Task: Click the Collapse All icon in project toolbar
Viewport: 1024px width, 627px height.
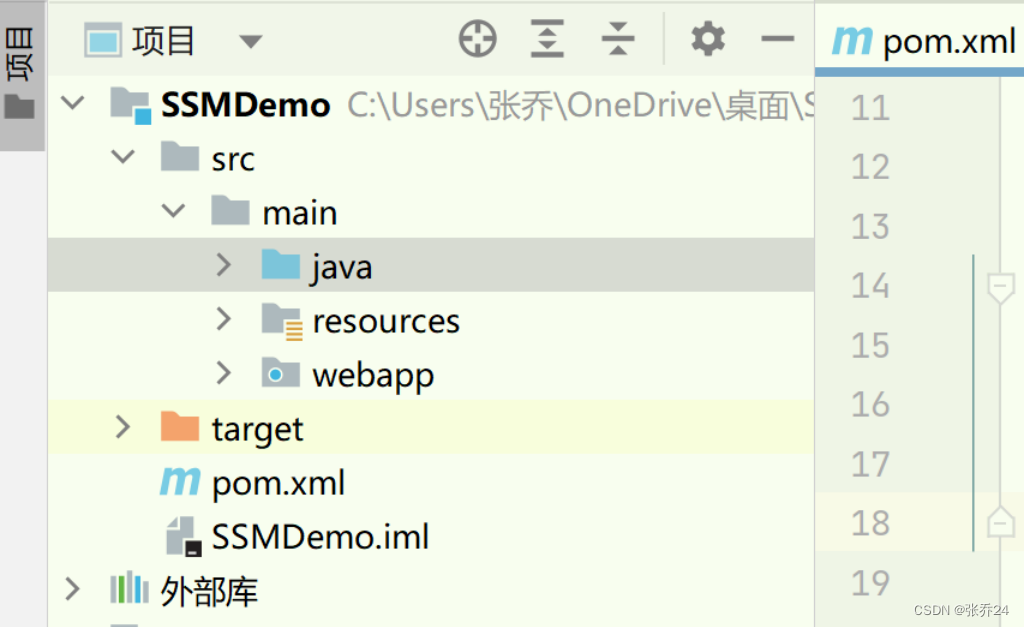Action: pos(617,39)
